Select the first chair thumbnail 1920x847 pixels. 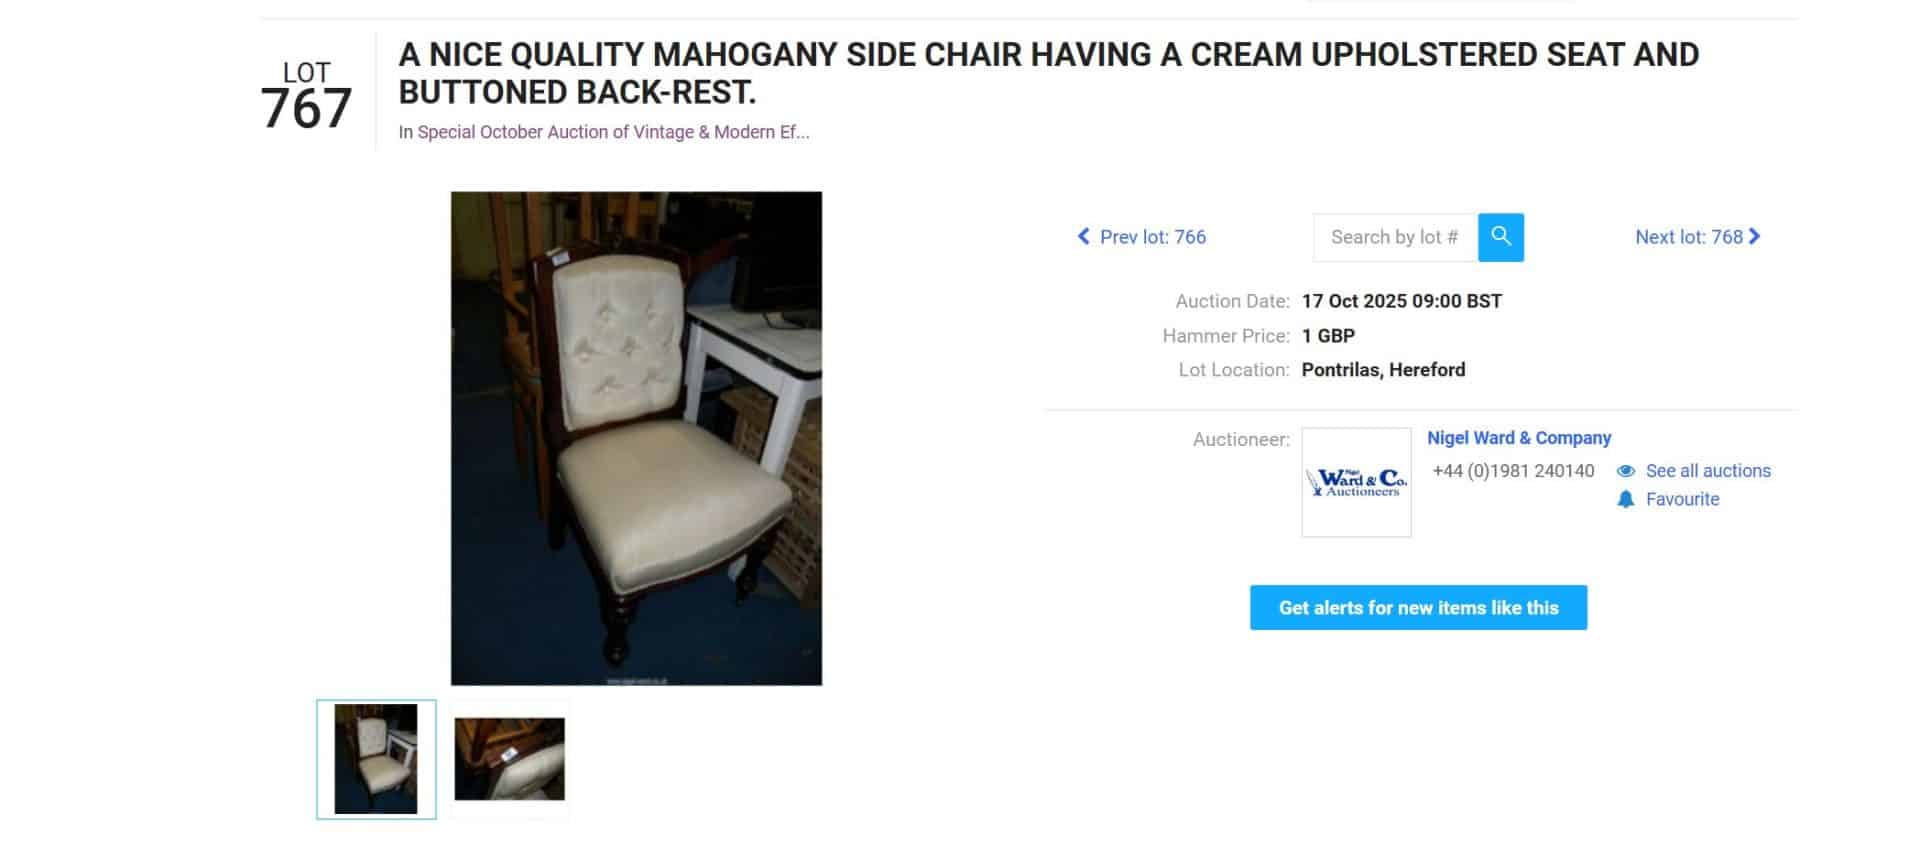(376, 759)
